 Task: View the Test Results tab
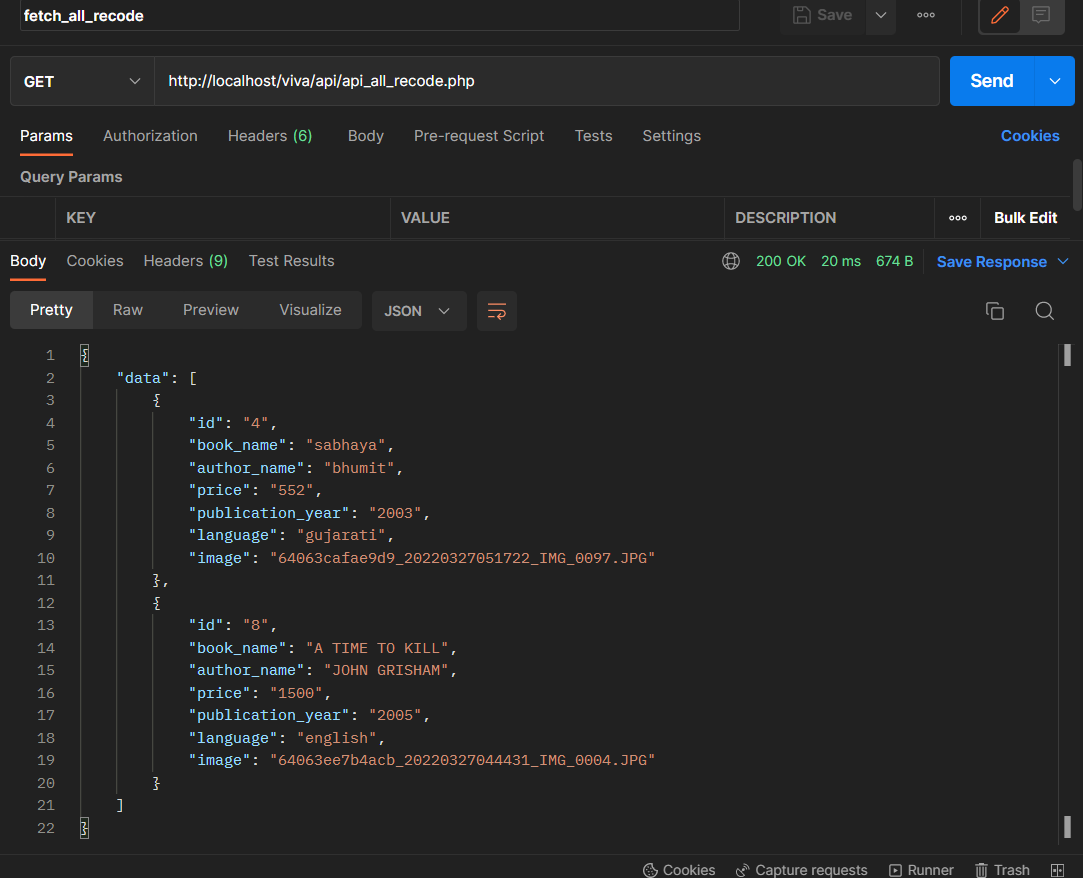tap(291, 261)
